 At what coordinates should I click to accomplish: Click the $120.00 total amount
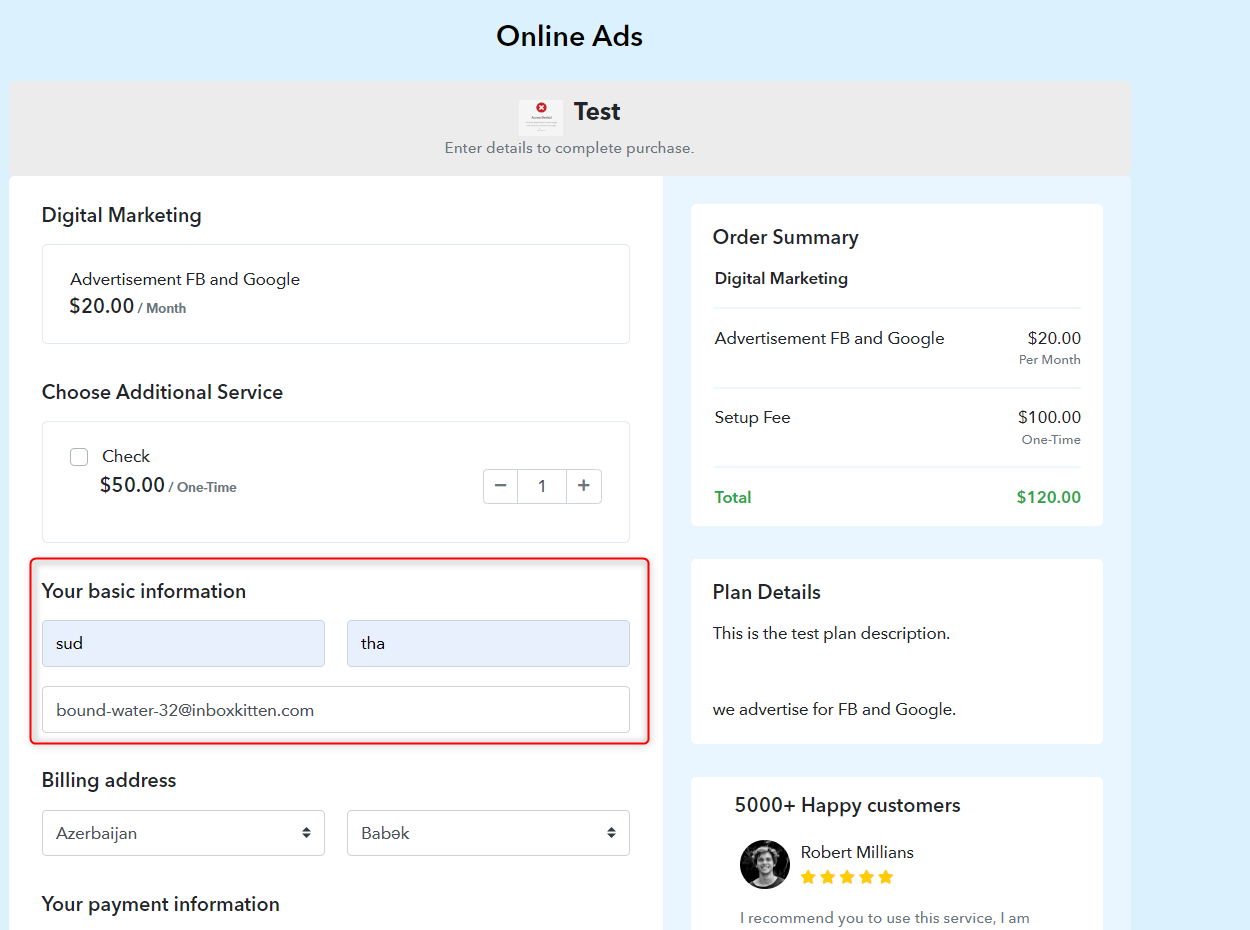[1048, 497]
